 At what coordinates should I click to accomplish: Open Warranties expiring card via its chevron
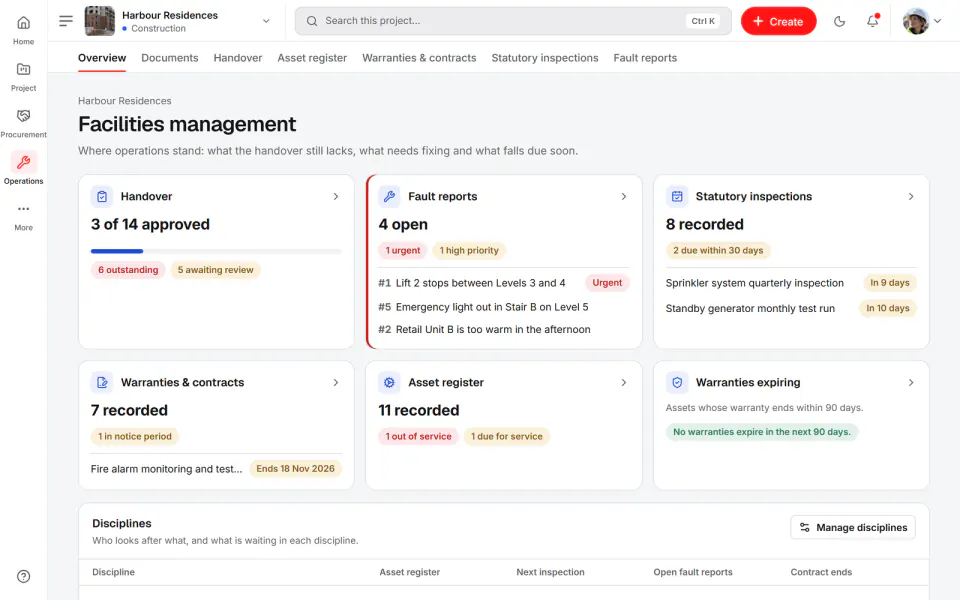[x=910, y=383]
